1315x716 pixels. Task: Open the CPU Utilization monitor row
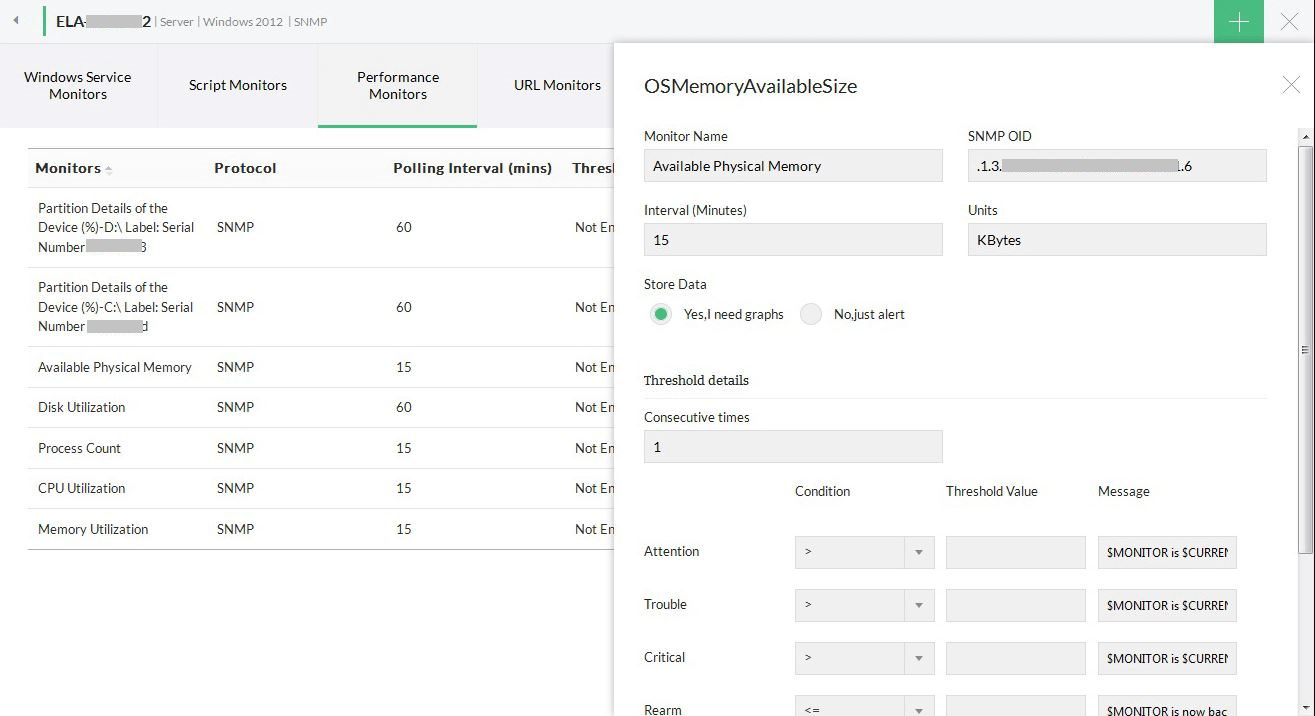[x=82, y=489]
